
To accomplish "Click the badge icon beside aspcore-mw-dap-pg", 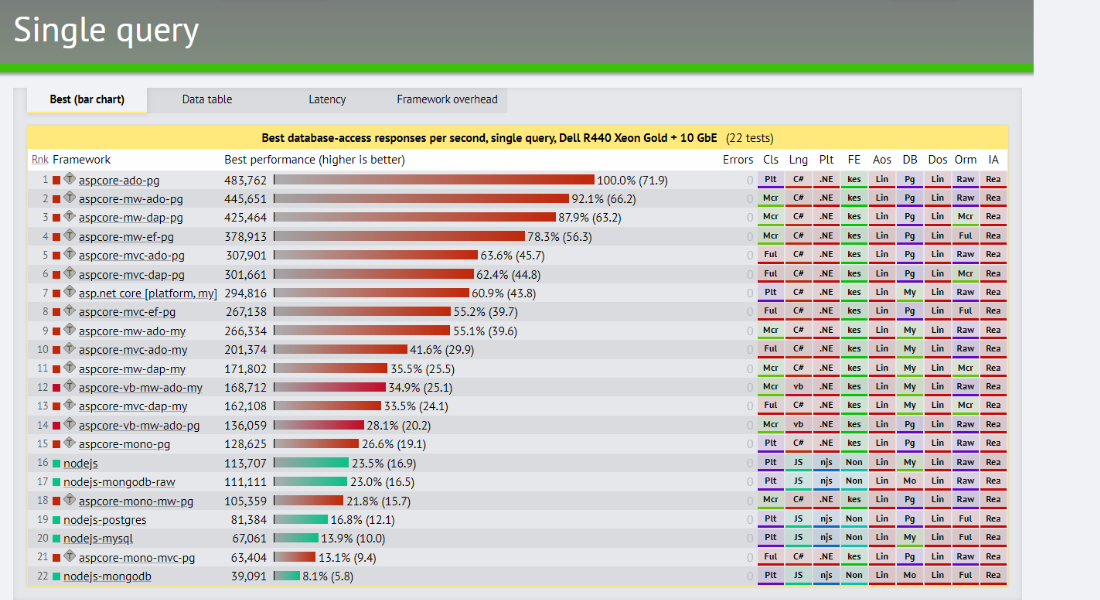I will pyautogui.click(x=69, y=217).
